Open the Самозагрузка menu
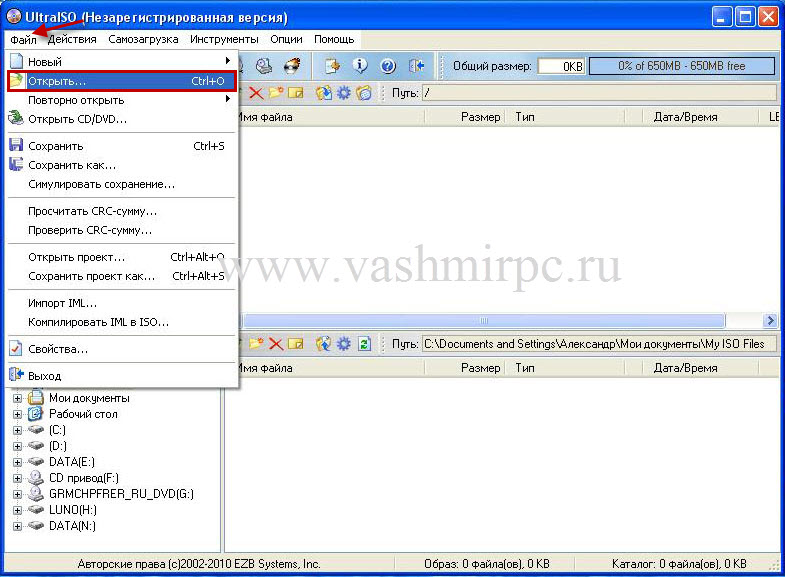Screen dimensions: 785x577 [x=143, y=39]
